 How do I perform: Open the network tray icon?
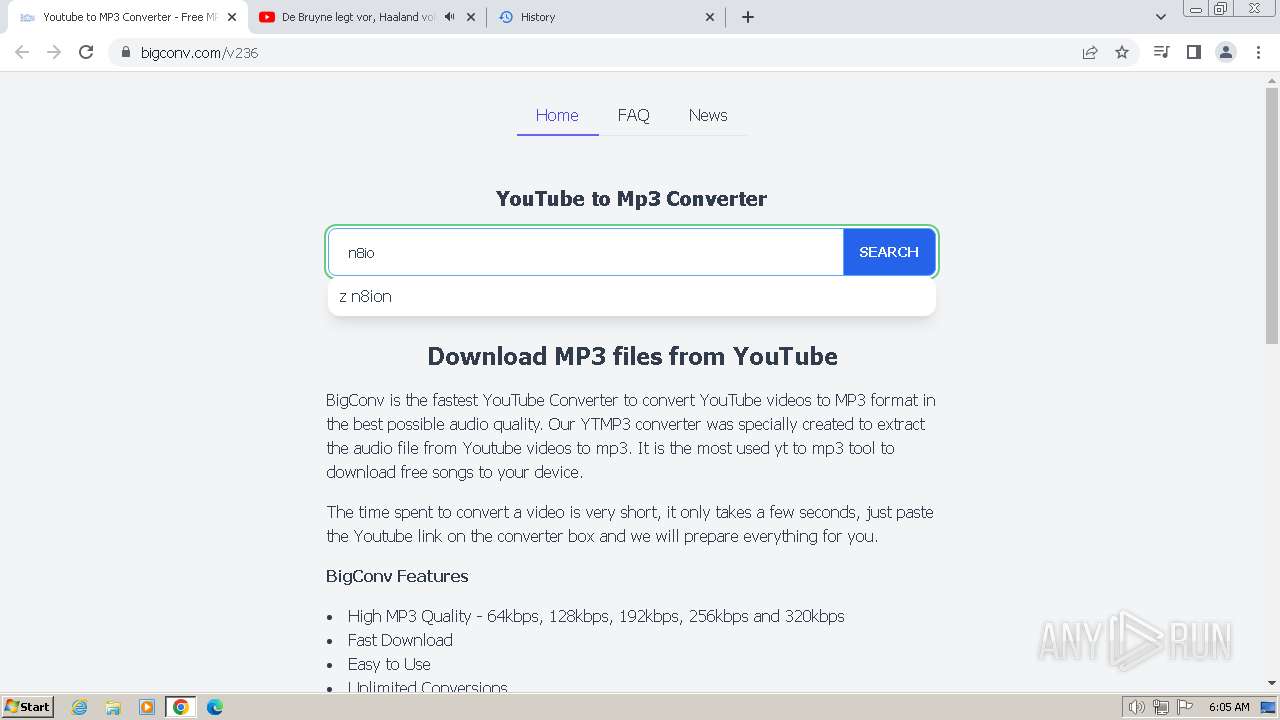point(1161,707)
